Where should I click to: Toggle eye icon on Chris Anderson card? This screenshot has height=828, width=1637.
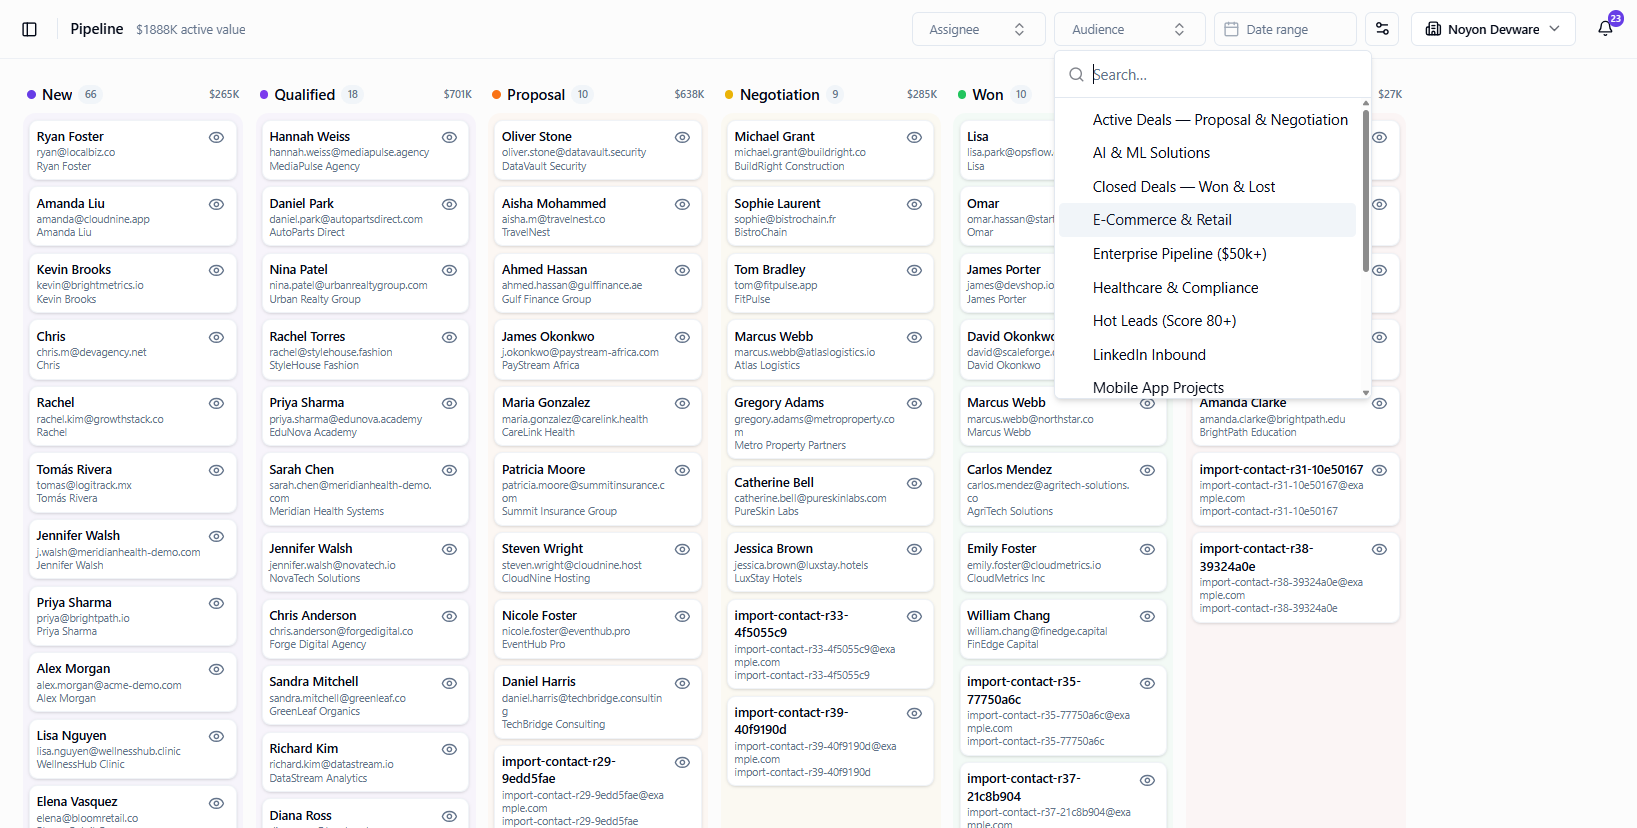(449, 616)
